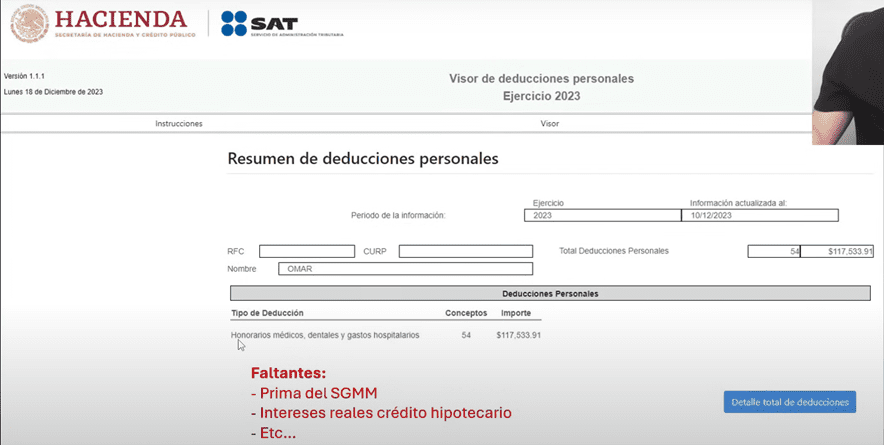The height and width of the screenshot is (445, 884).
Task: Select the Honorarios médicos, dentales row
Action: point(325,335)
